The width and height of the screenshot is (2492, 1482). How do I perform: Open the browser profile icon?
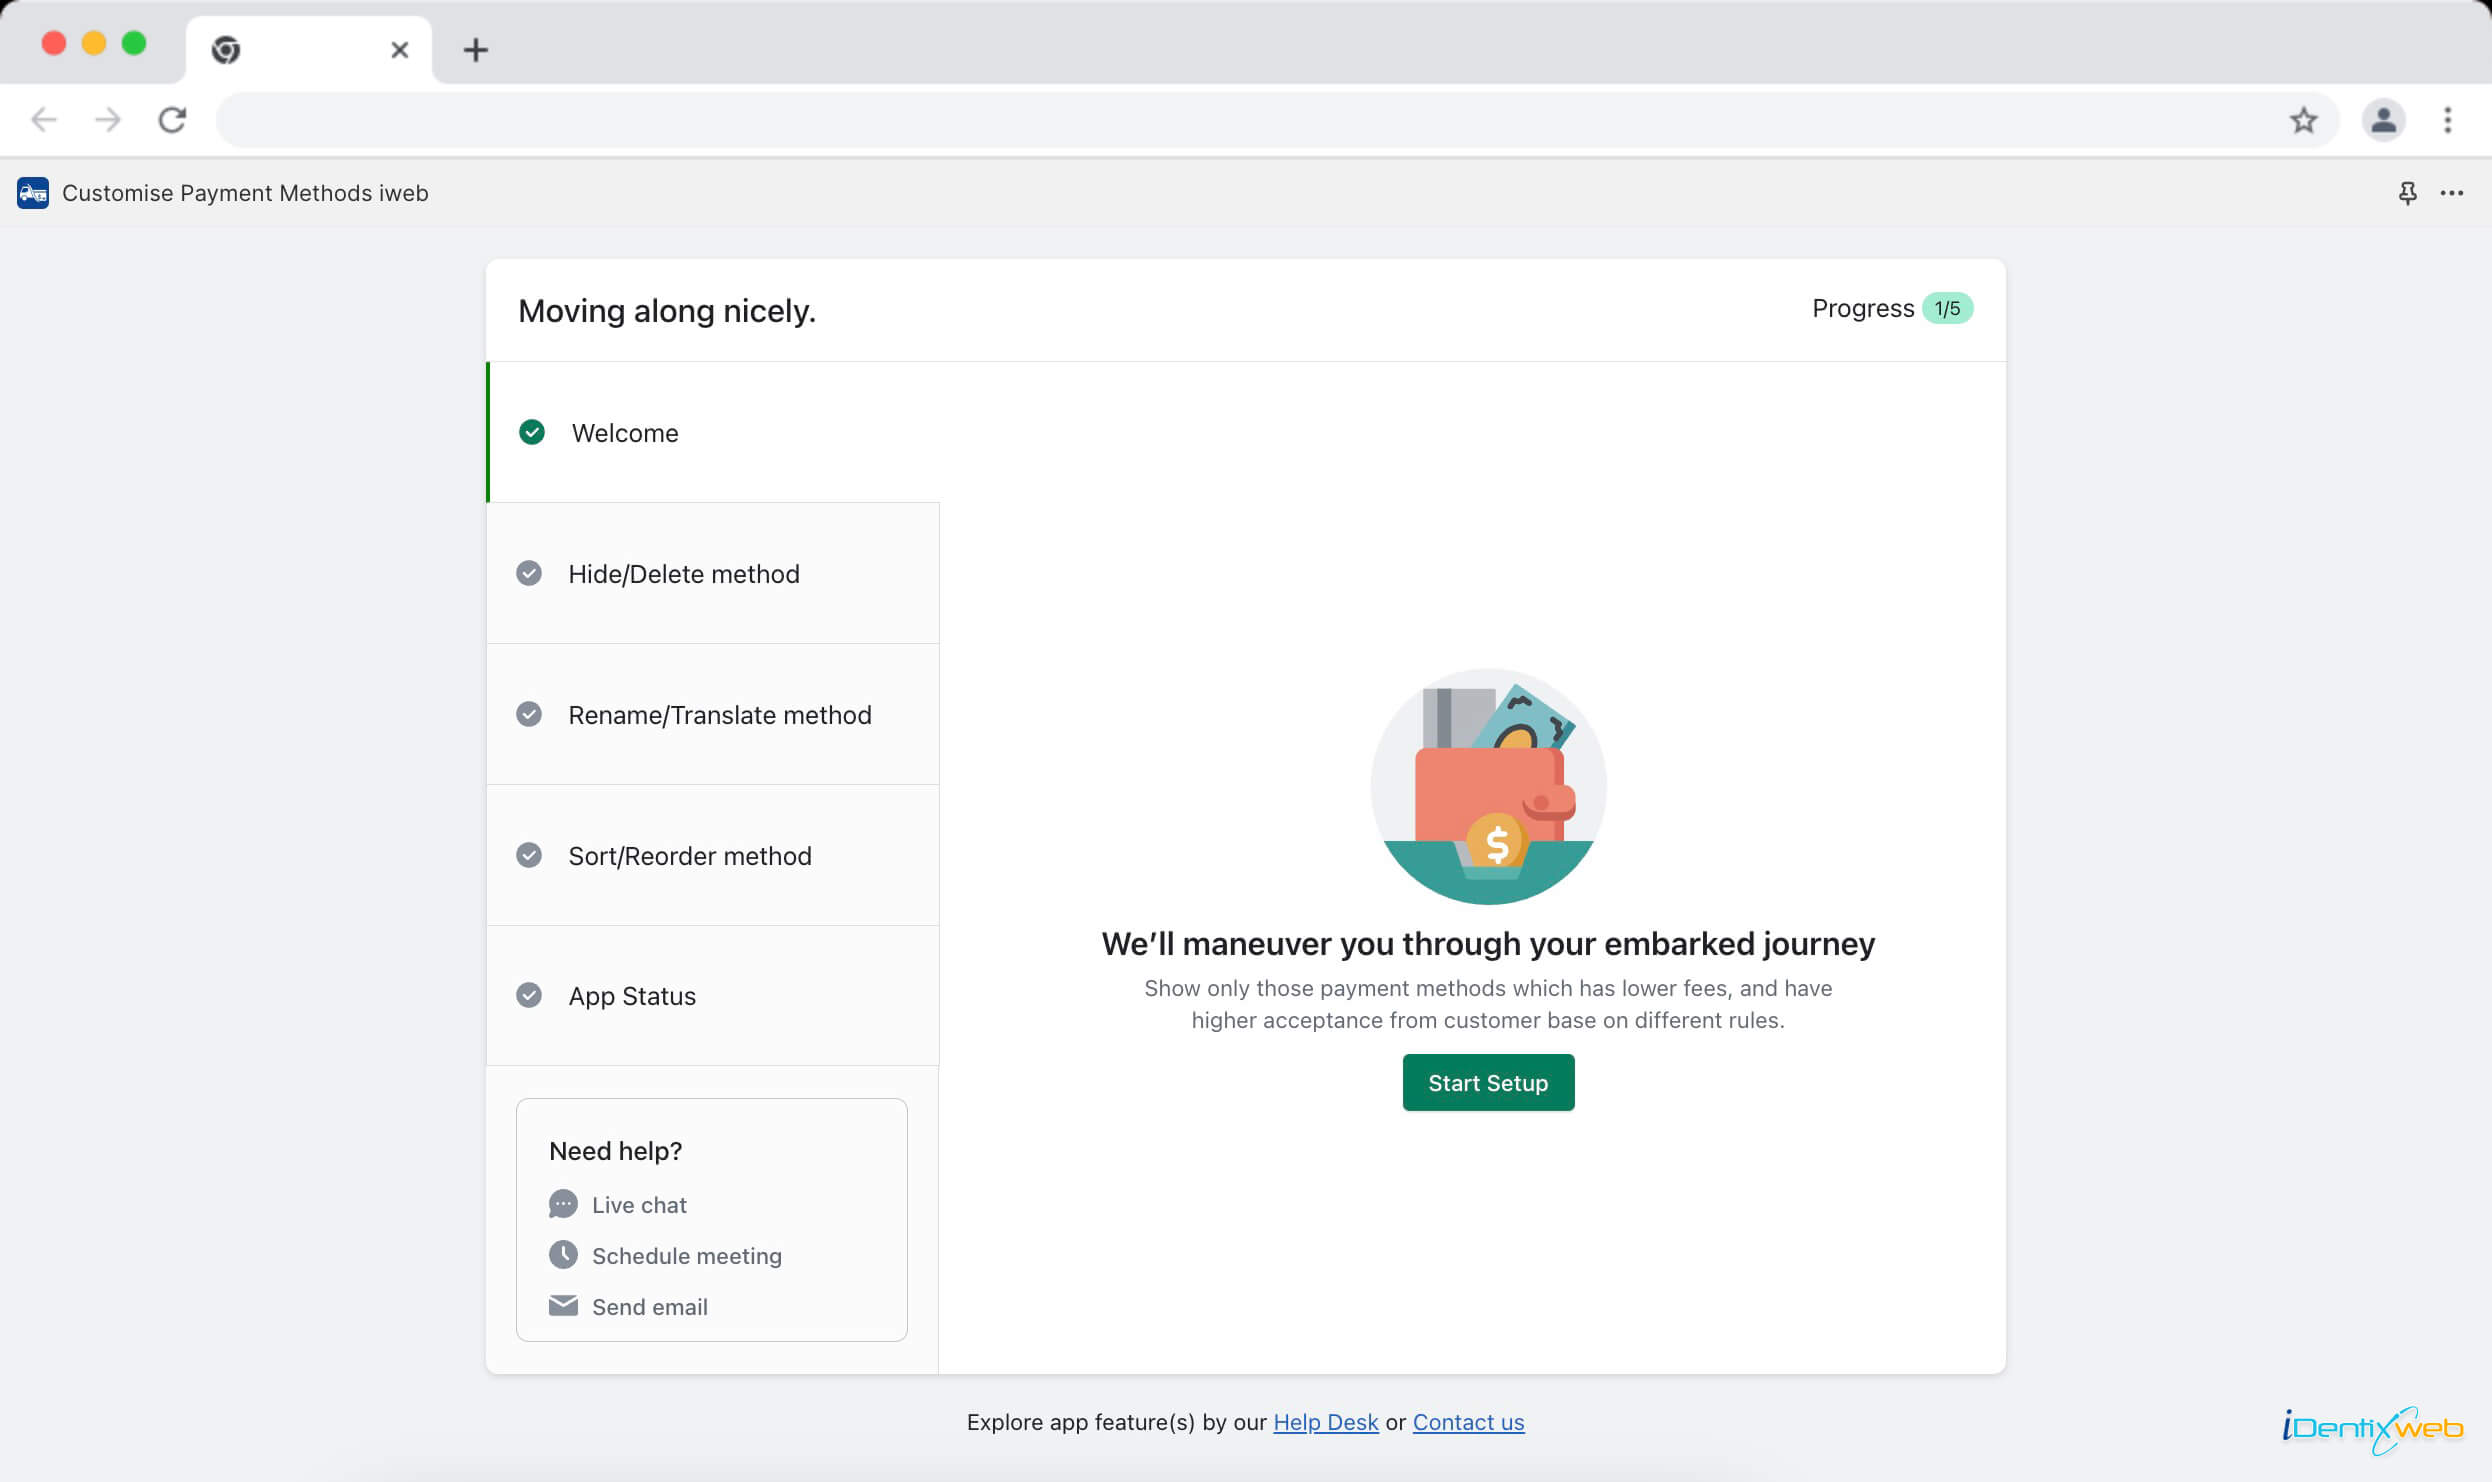[2384, 120]
